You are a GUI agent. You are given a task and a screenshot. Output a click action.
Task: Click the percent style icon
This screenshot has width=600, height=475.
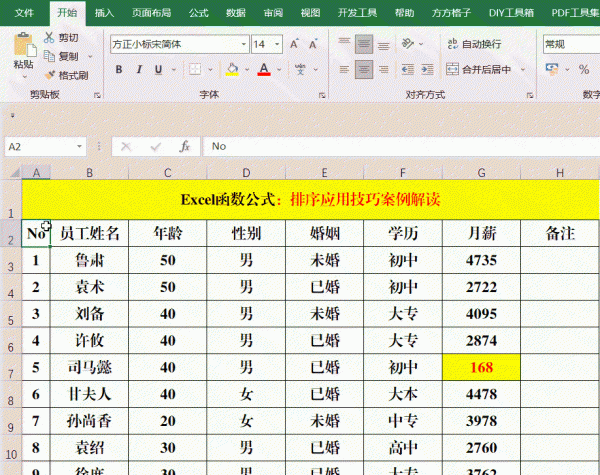coord(584,69)
